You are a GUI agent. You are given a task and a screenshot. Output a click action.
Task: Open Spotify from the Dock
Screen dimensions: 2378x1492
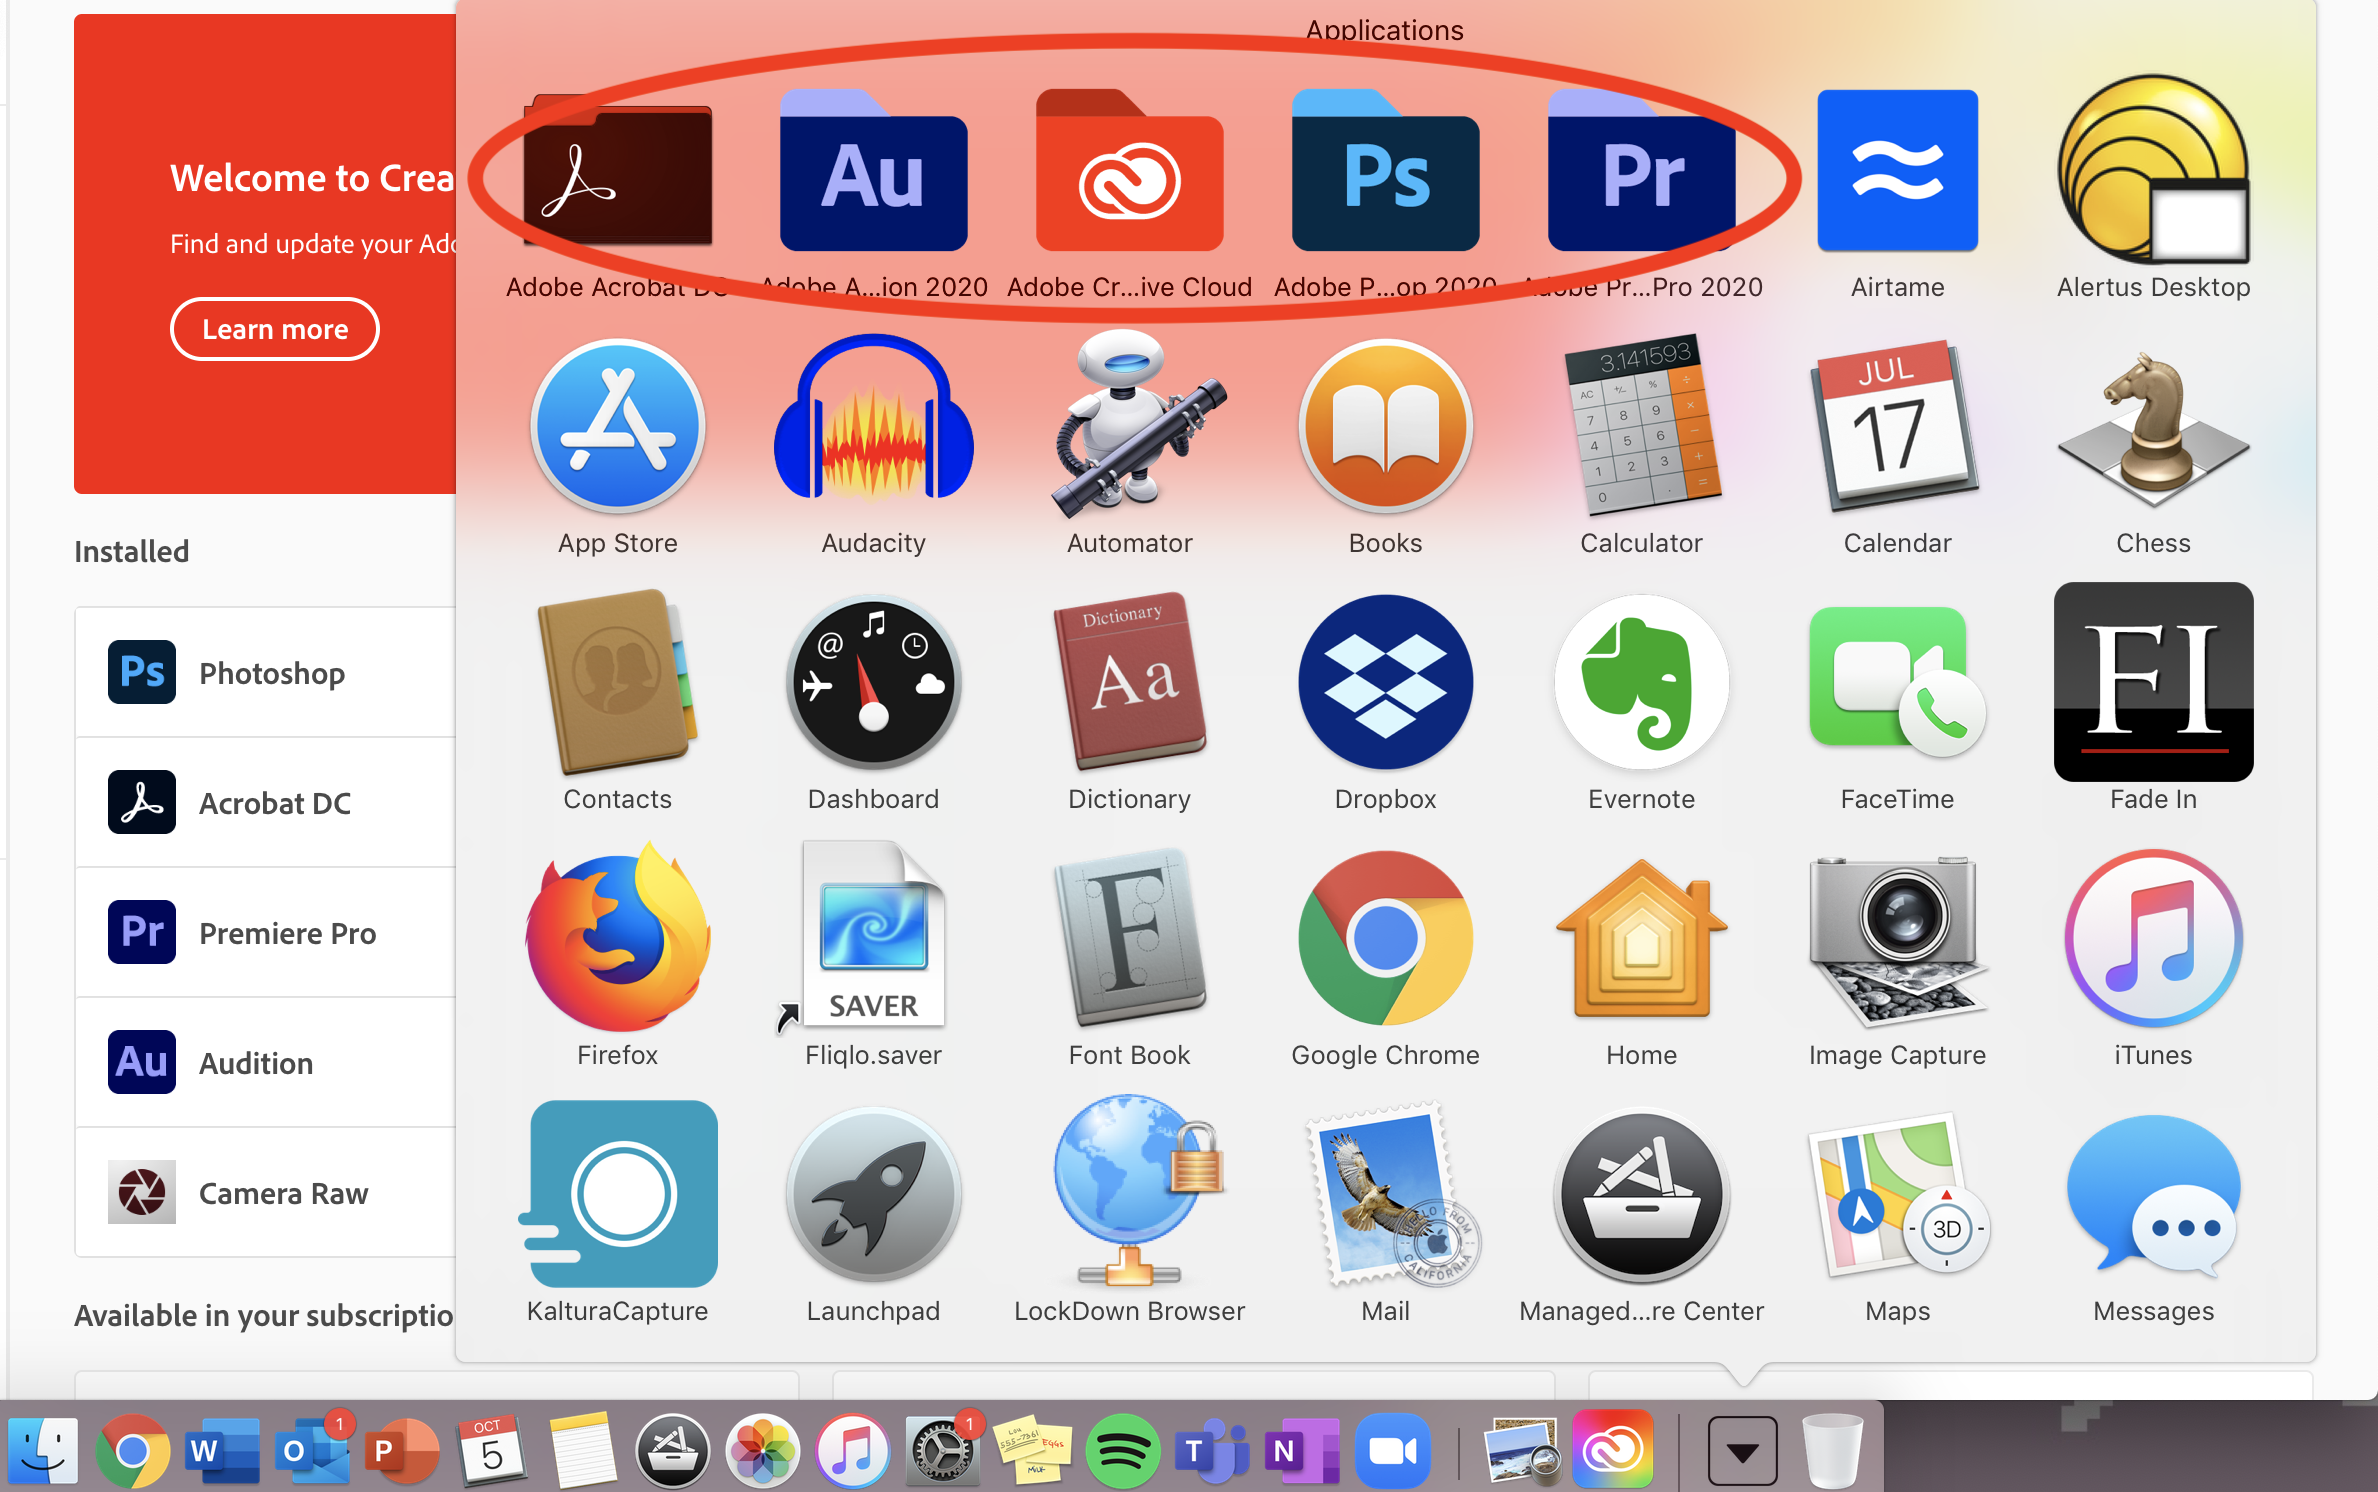(1122, 1451)
